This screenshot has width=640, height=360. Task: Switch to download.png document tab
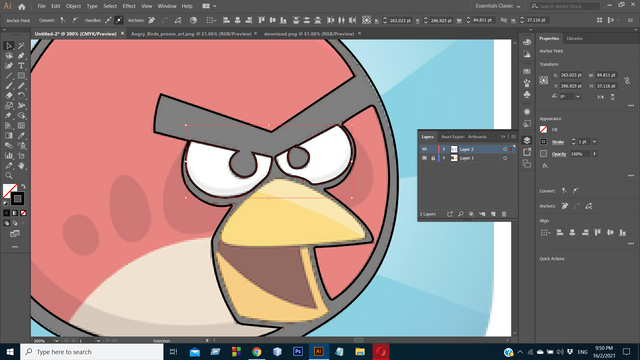pyautogui.click(x=309, y=34)
